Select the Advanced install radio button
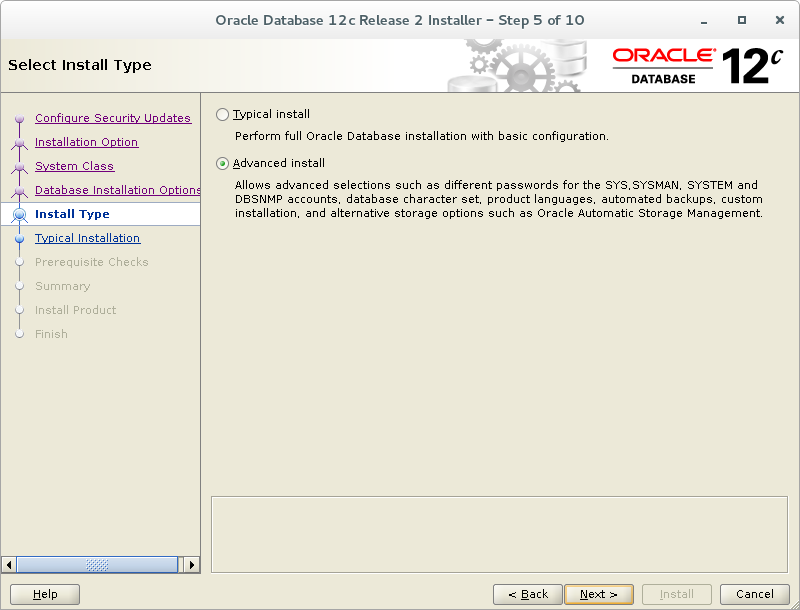The width and height of the screenshot is (800, 610). (222, 163)
